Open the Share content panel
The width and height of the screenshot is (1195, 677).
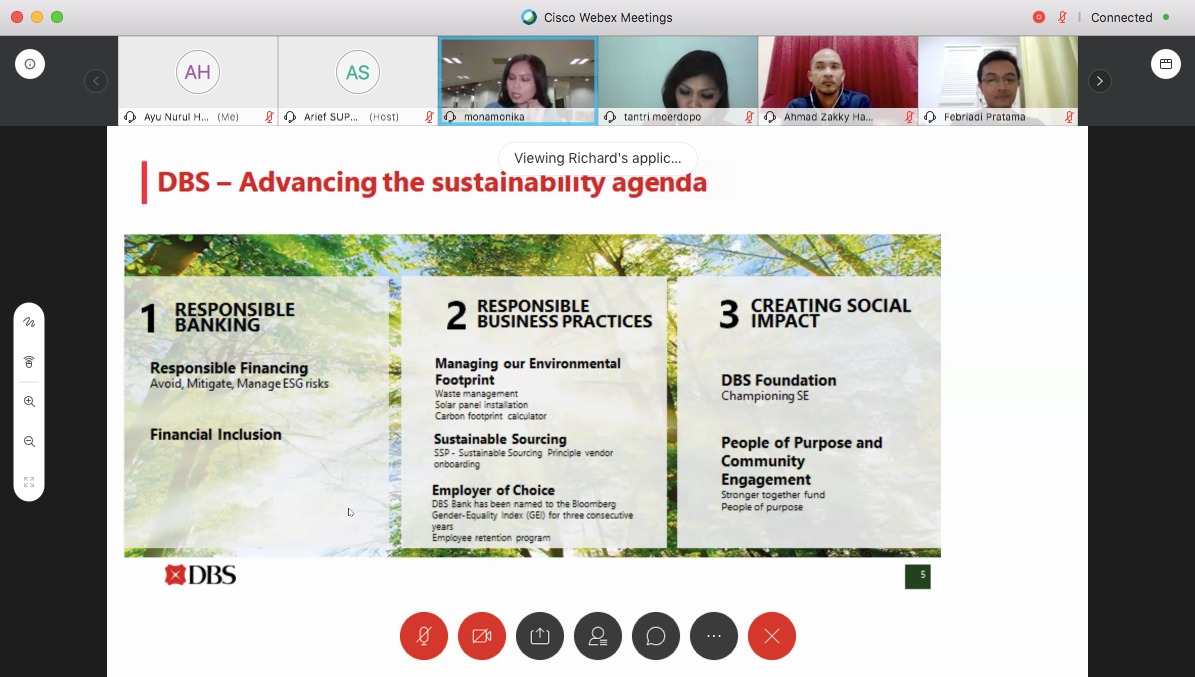(x=539, y=636)
